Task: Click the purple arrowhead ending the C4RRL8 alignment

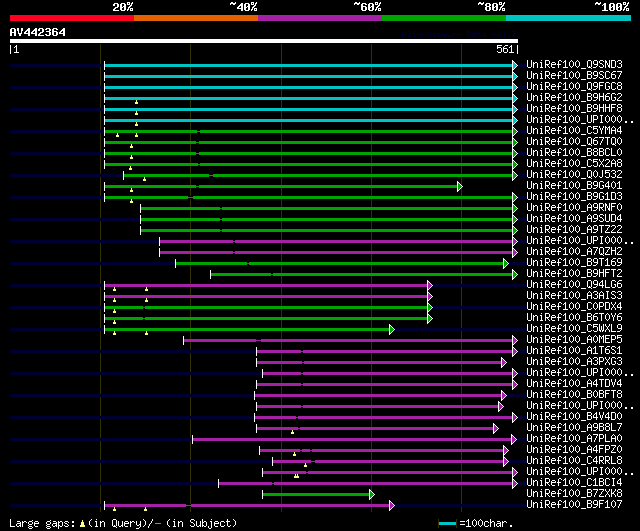Action: click(x=506, y=462)
